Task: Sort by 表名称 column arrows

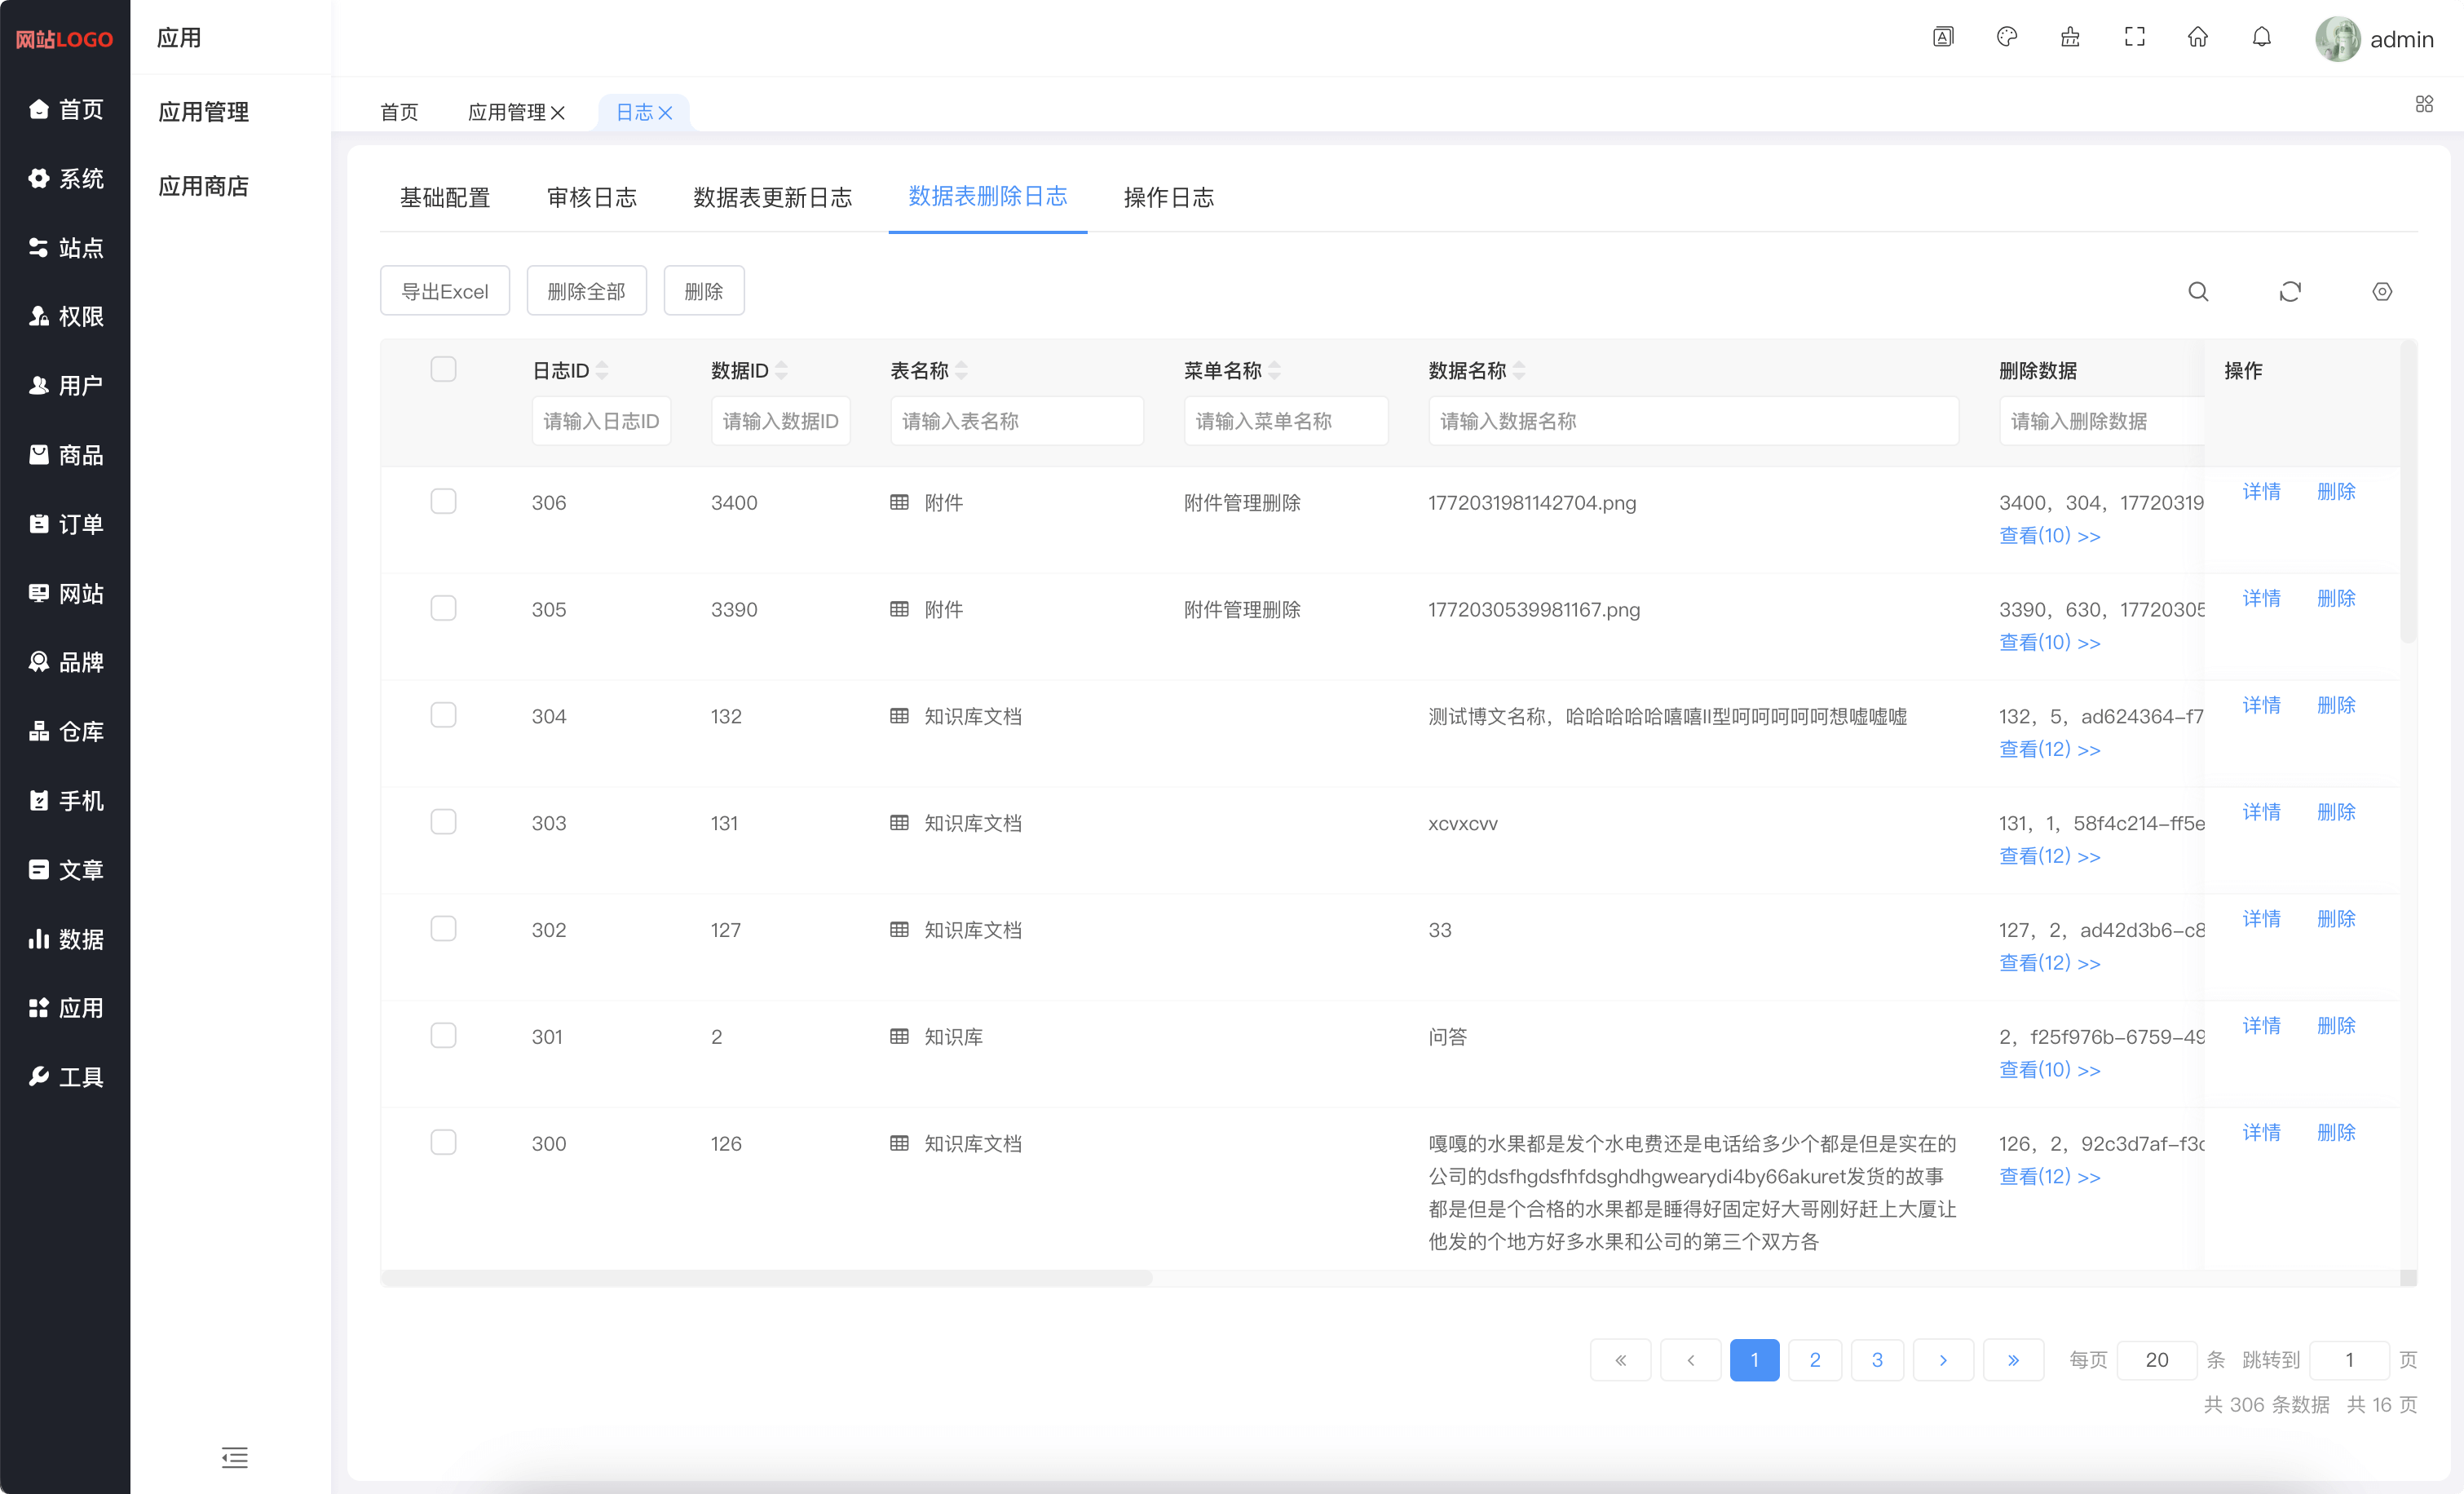Action: [x=961, y=371]
